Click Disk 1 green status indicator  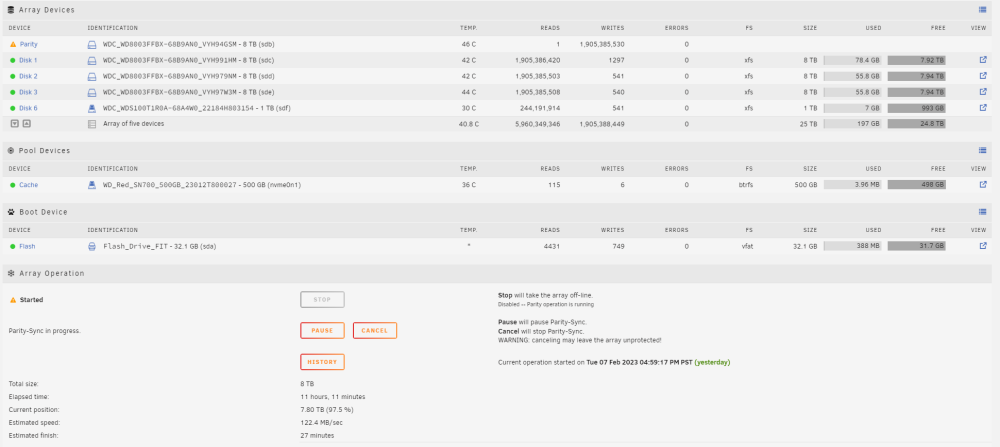pos(13,61)
